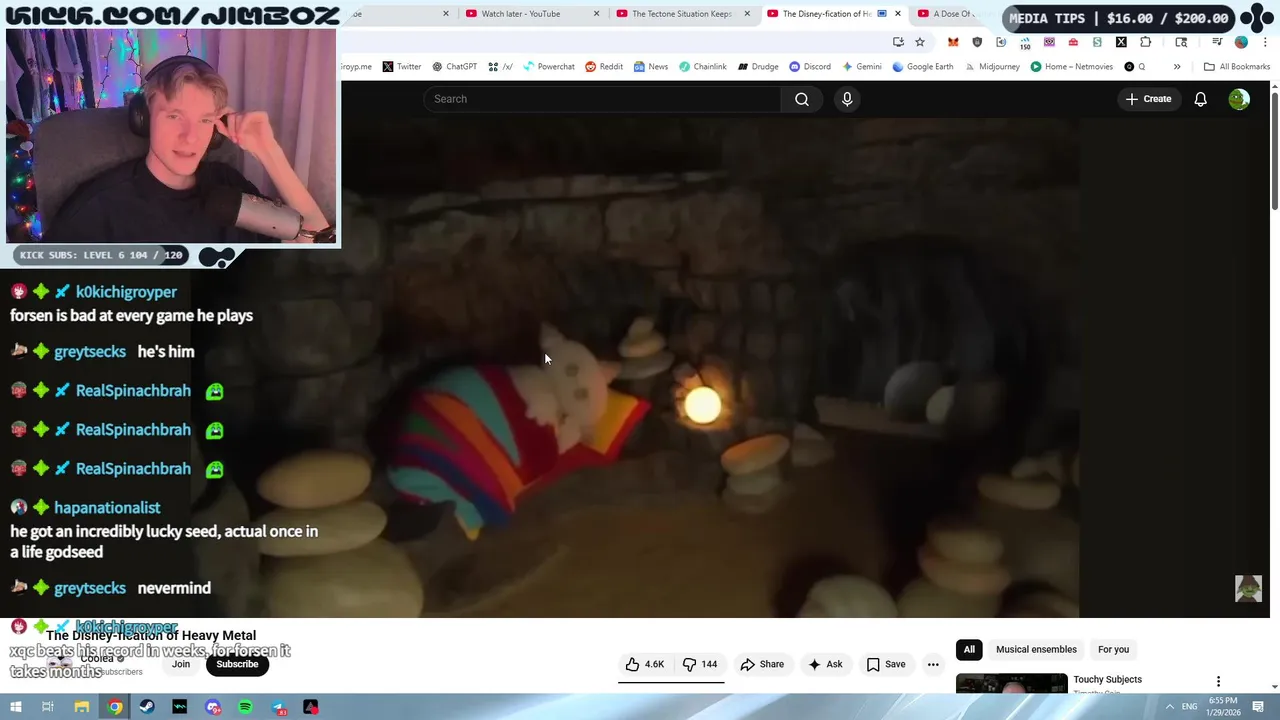Close the Watch later - YouTube tab
This screenshot has height=720, width=1280.
point(597,14)
